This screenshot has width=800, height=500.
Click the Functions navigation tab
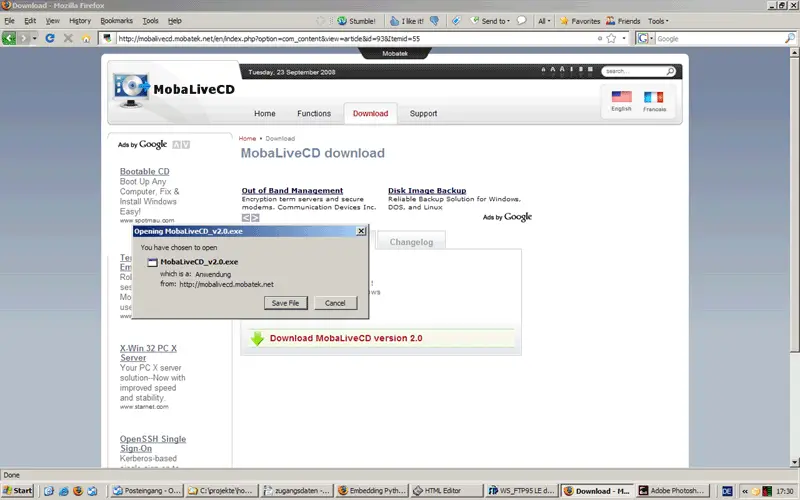click(314, 113)
